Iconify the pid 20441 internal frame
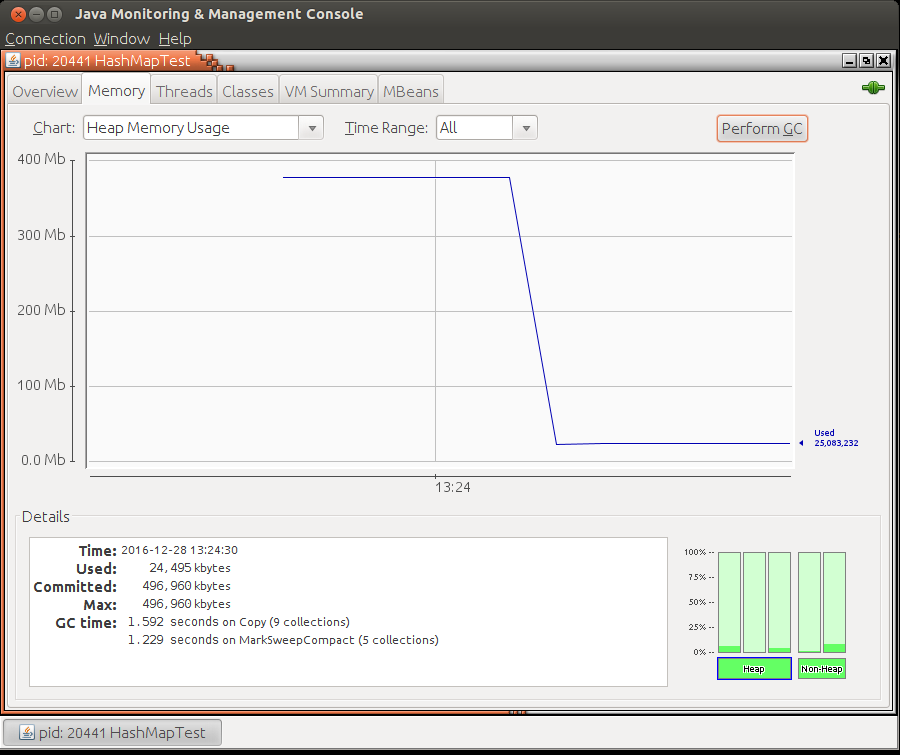 (x=849, y=60)
